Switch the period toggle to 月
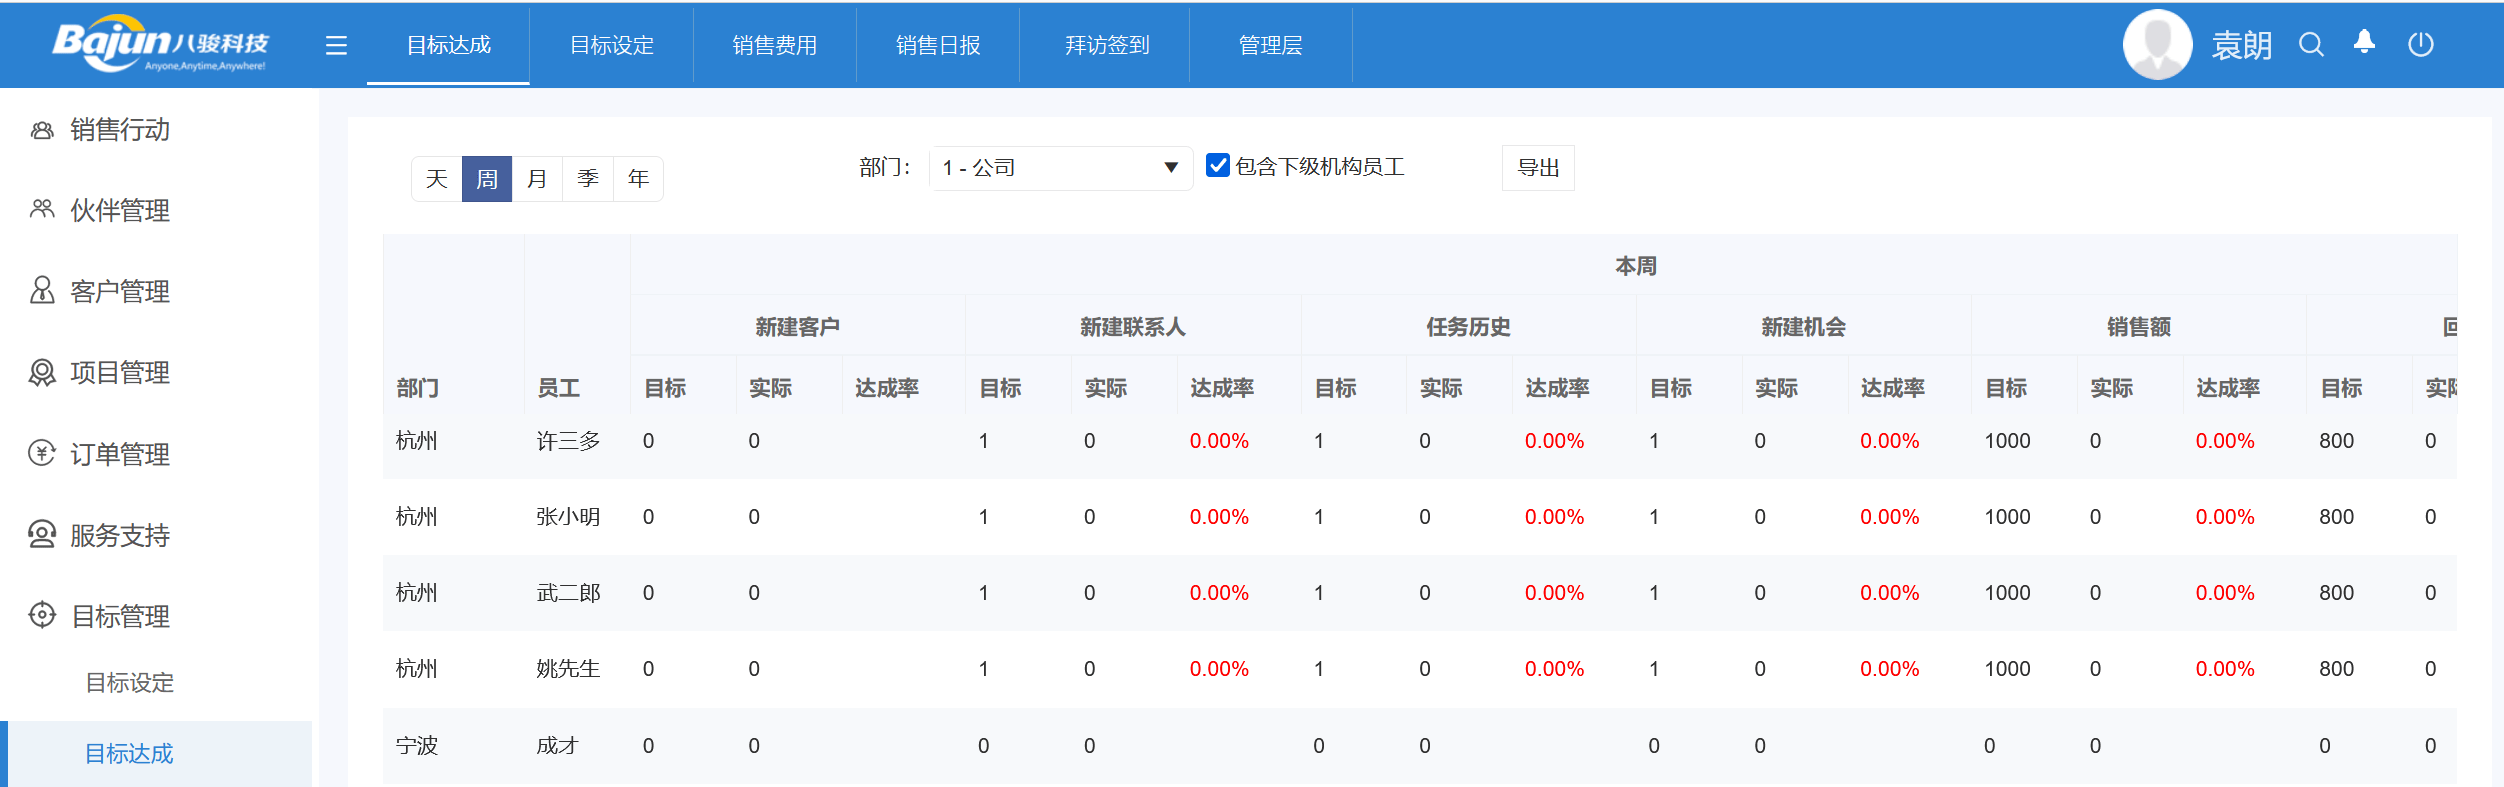The image size is (2504, 787). pyautogui.click(x=537, y=179)
